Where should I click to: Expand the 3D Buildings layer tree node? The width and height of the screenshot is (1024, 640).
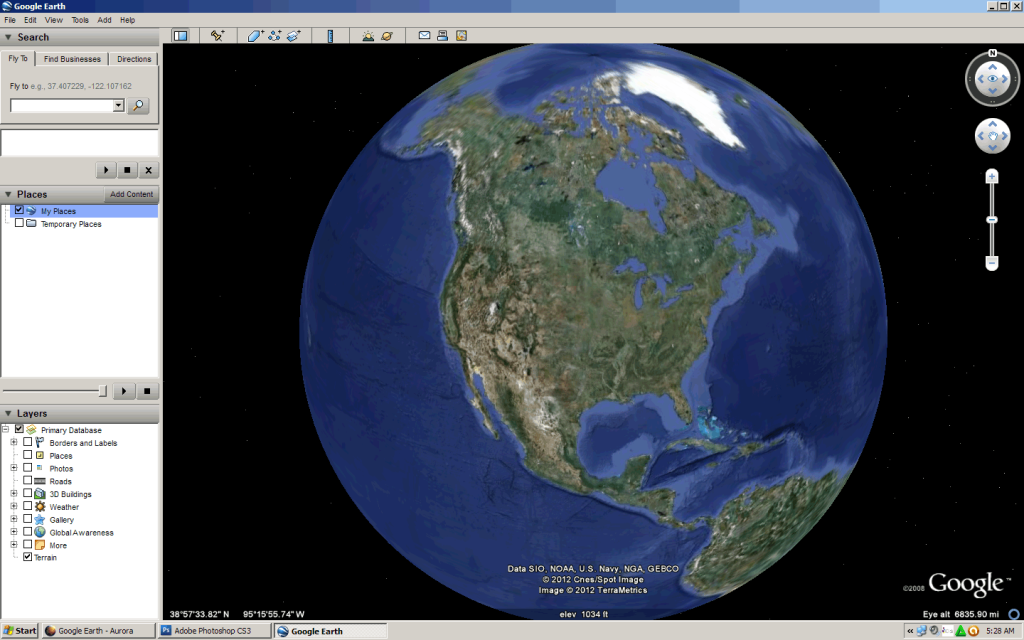[14, 494]
